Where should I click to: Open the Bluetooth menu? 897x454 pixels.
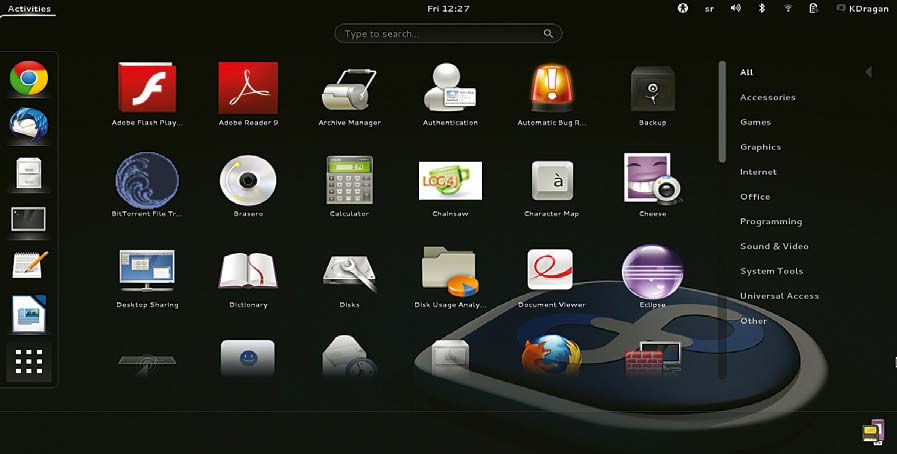coord(761,9)
